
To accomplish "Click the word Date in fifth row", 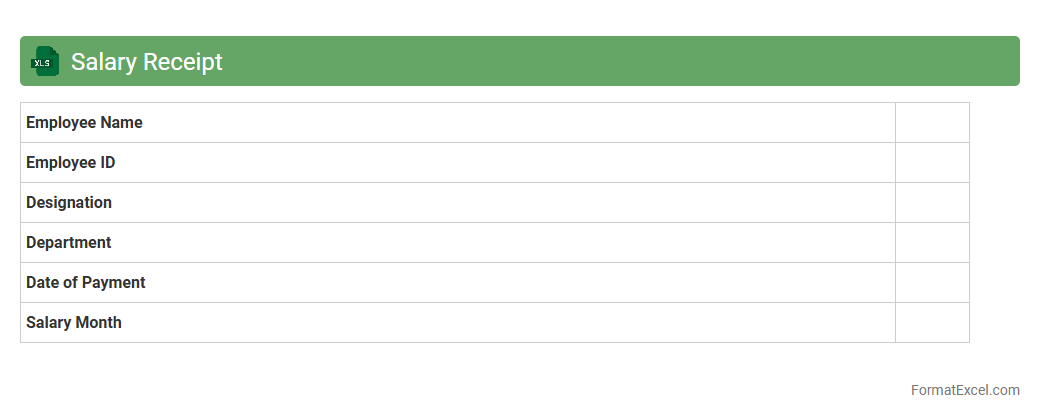I will point(43,283).
